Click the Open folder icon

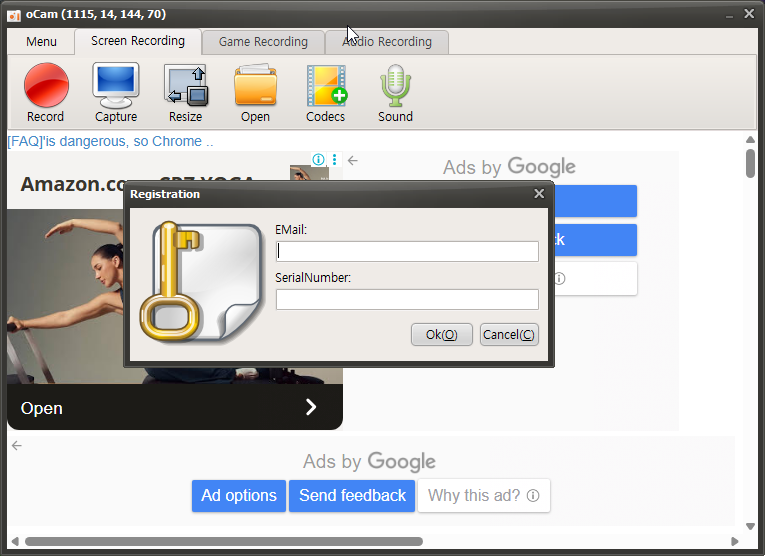(255, 85)
